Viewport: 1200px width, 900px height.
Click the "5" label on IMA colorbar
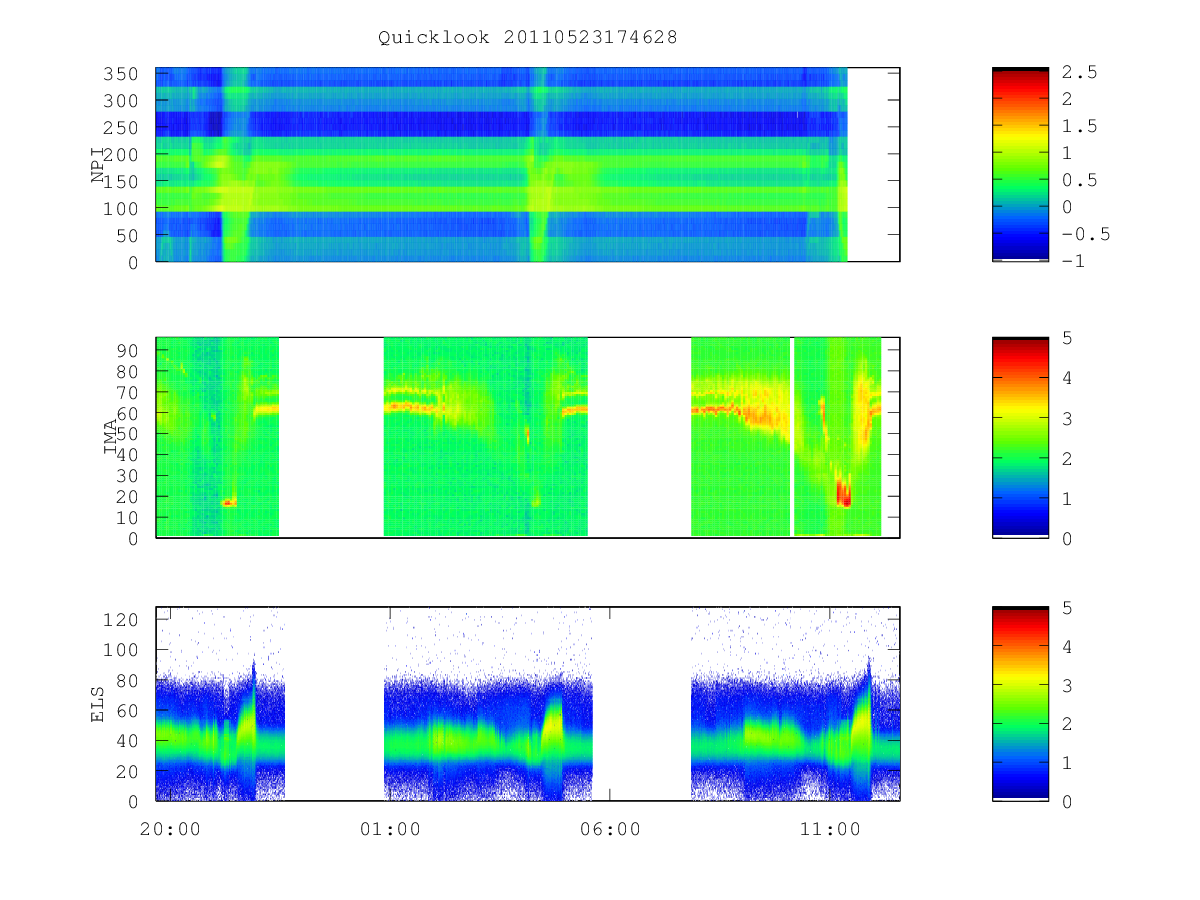pos(1068,338)
